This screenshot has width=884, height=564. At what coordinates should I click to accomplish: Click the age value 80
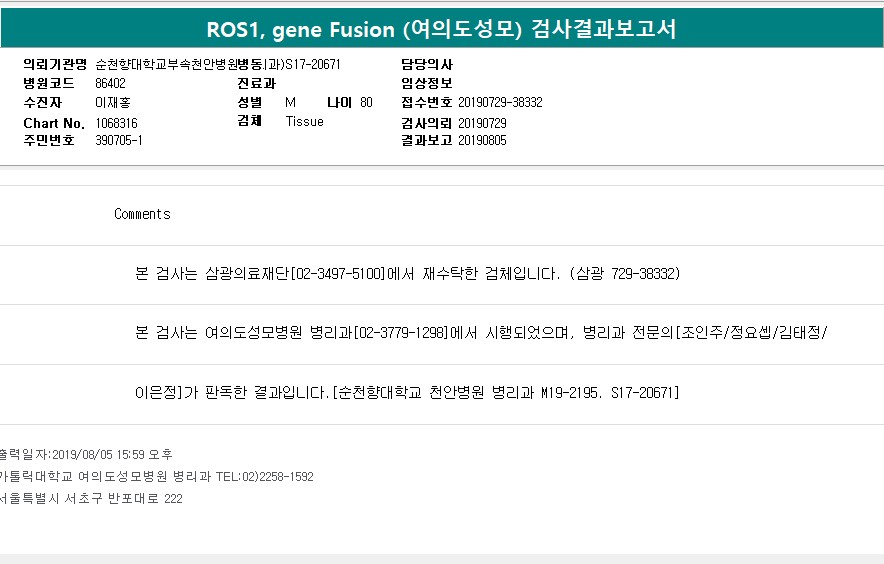pos(366,102)
